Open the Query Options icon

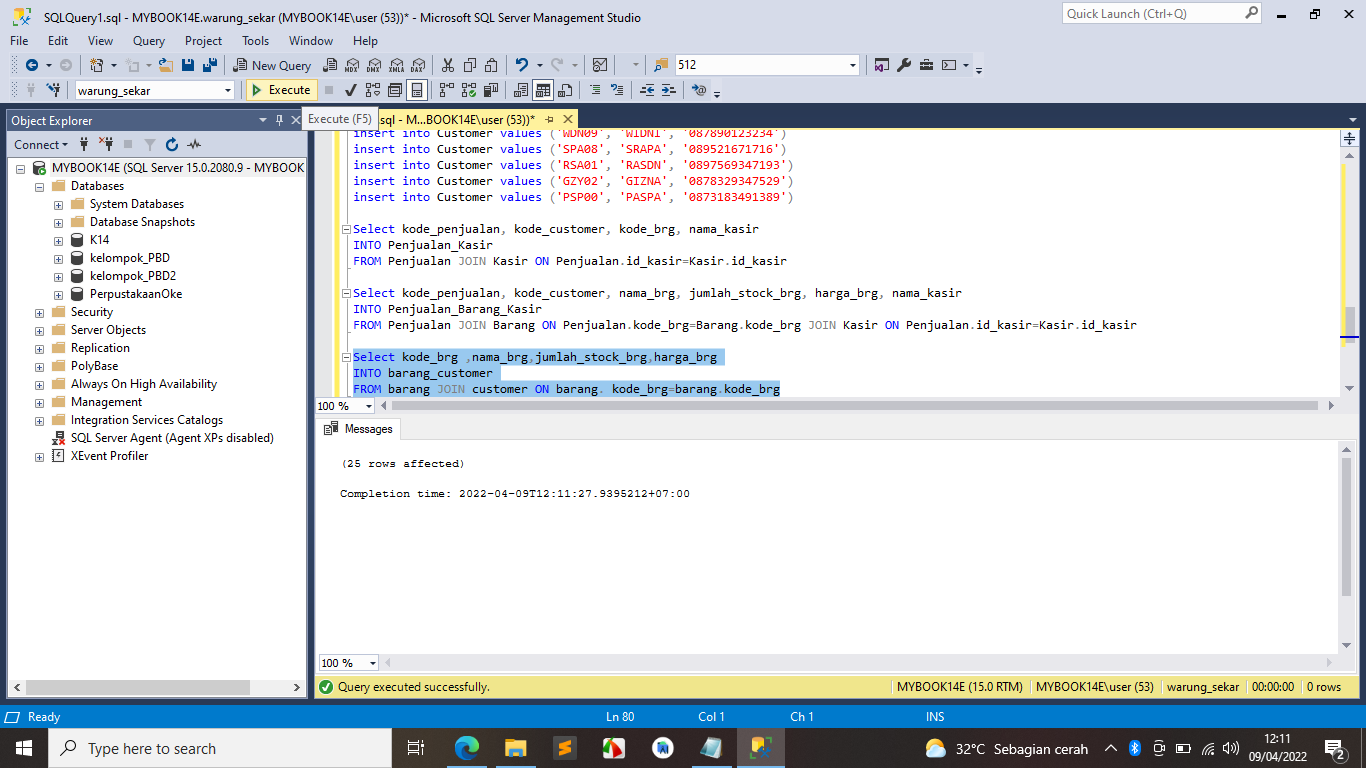coord(395,90)
